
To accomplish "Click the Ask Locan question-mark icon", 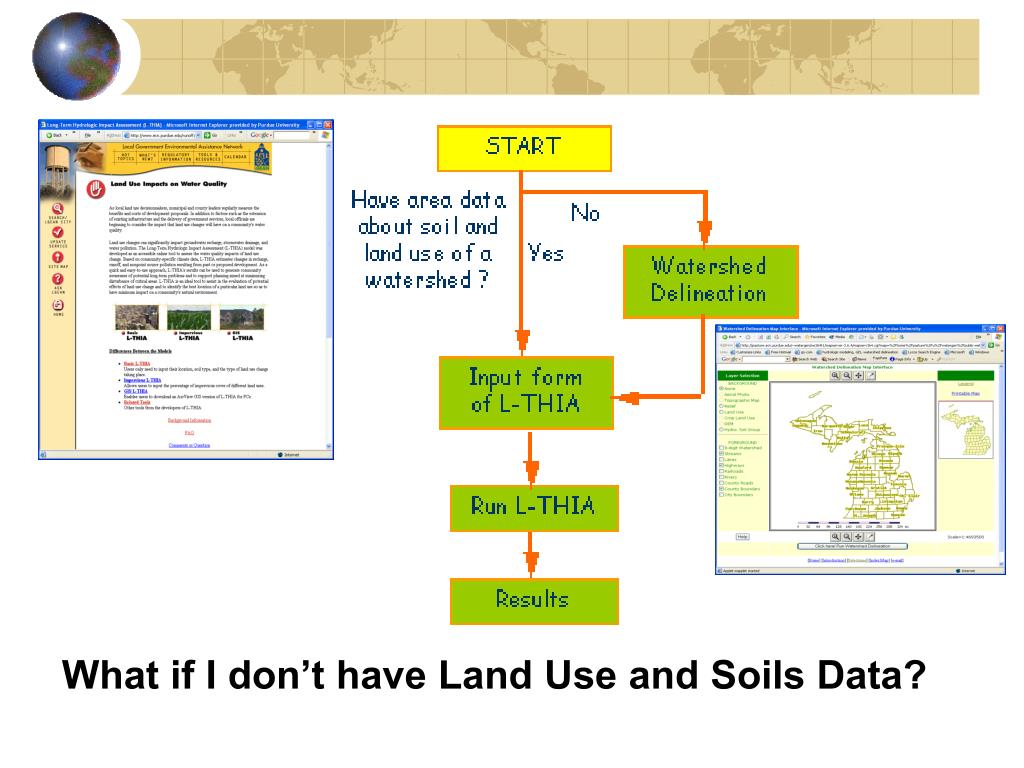I will pos(57,279).
